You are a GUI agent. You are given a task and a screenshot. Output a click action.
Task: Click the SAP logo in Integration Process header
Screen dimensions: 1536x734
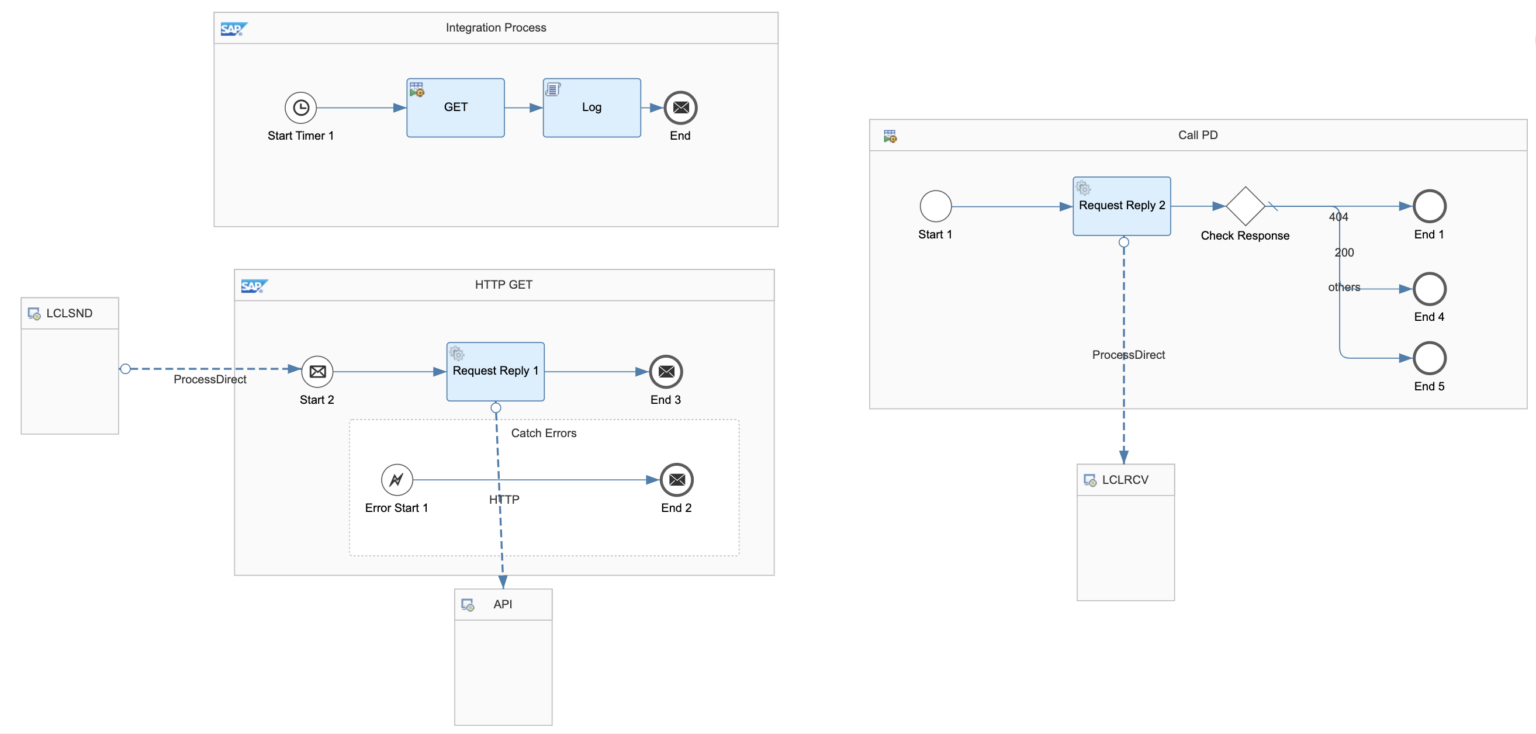[233, 29]
